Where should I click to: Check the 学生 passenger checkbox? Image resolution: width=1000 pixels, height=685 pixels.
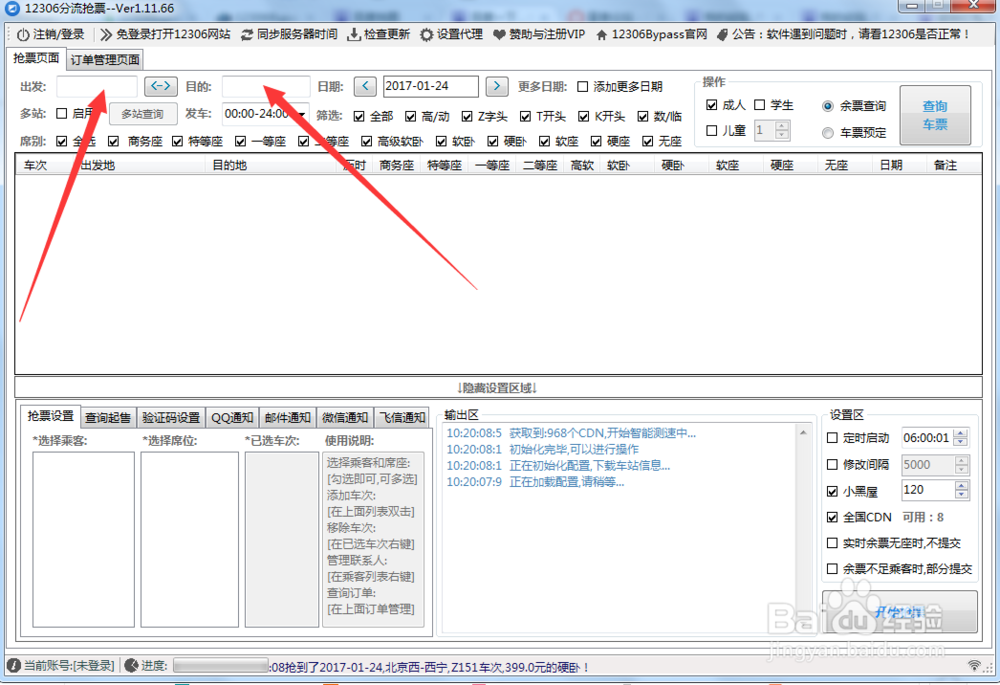pos(760,105)
